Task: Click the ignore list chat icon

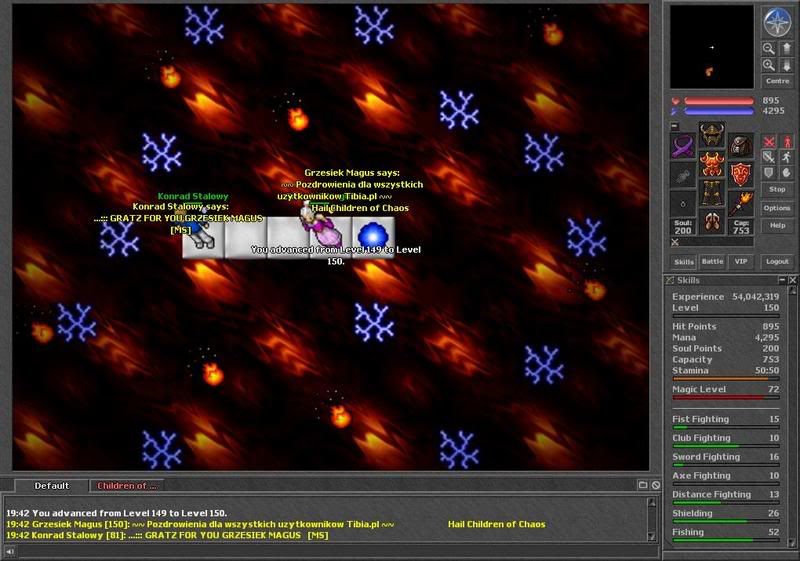Action: coord(656,485)
